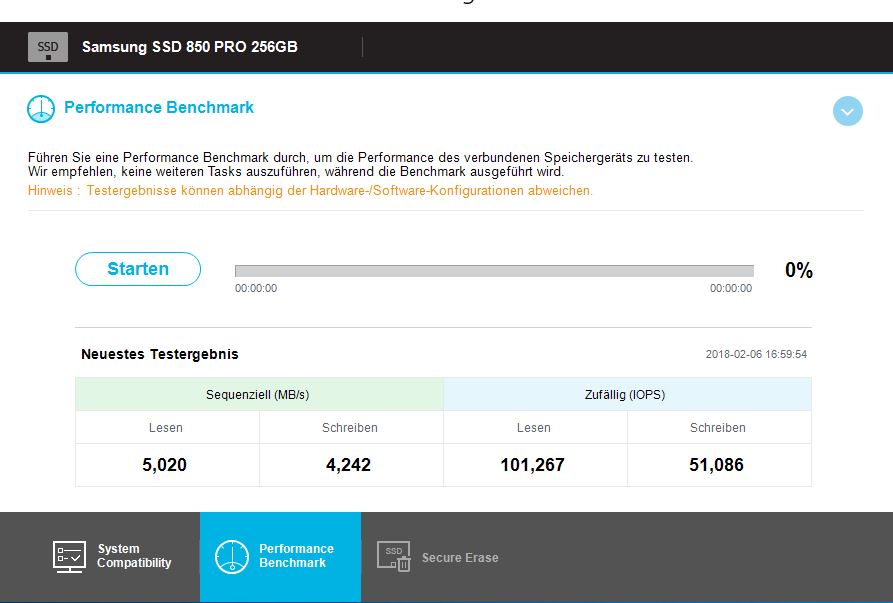Click the Sequenziell (MB/s) column header

pos(259,394)
